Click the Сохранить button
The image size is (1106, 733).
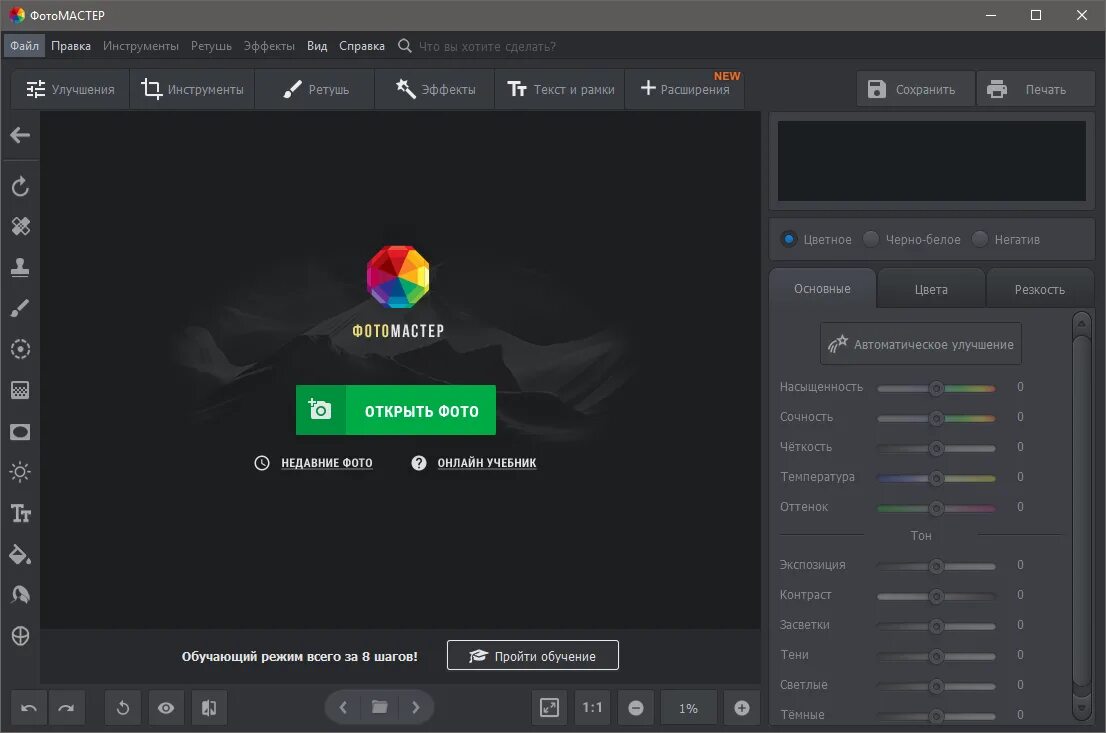[x=916, y=89]
